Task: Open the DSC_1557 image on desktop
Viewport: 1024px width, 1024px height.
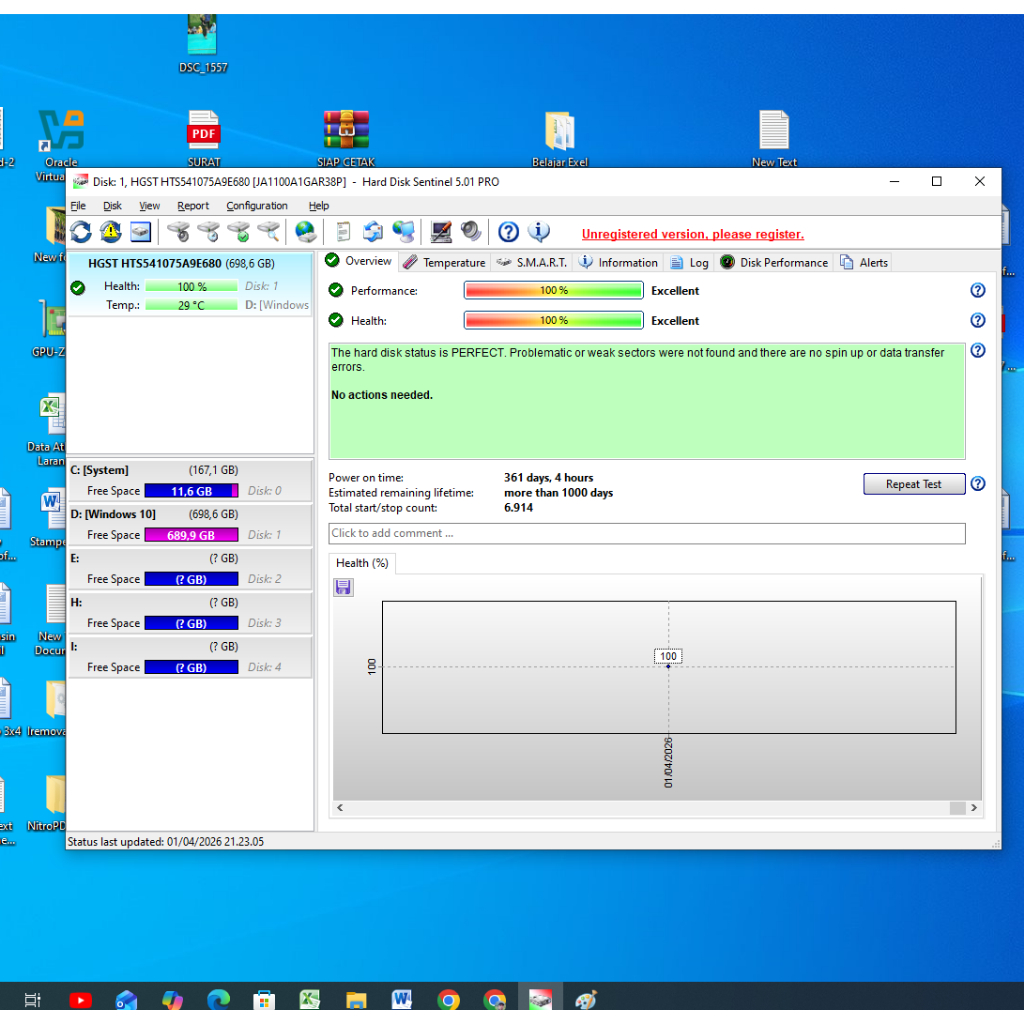Action: click(x=202, y=43)
